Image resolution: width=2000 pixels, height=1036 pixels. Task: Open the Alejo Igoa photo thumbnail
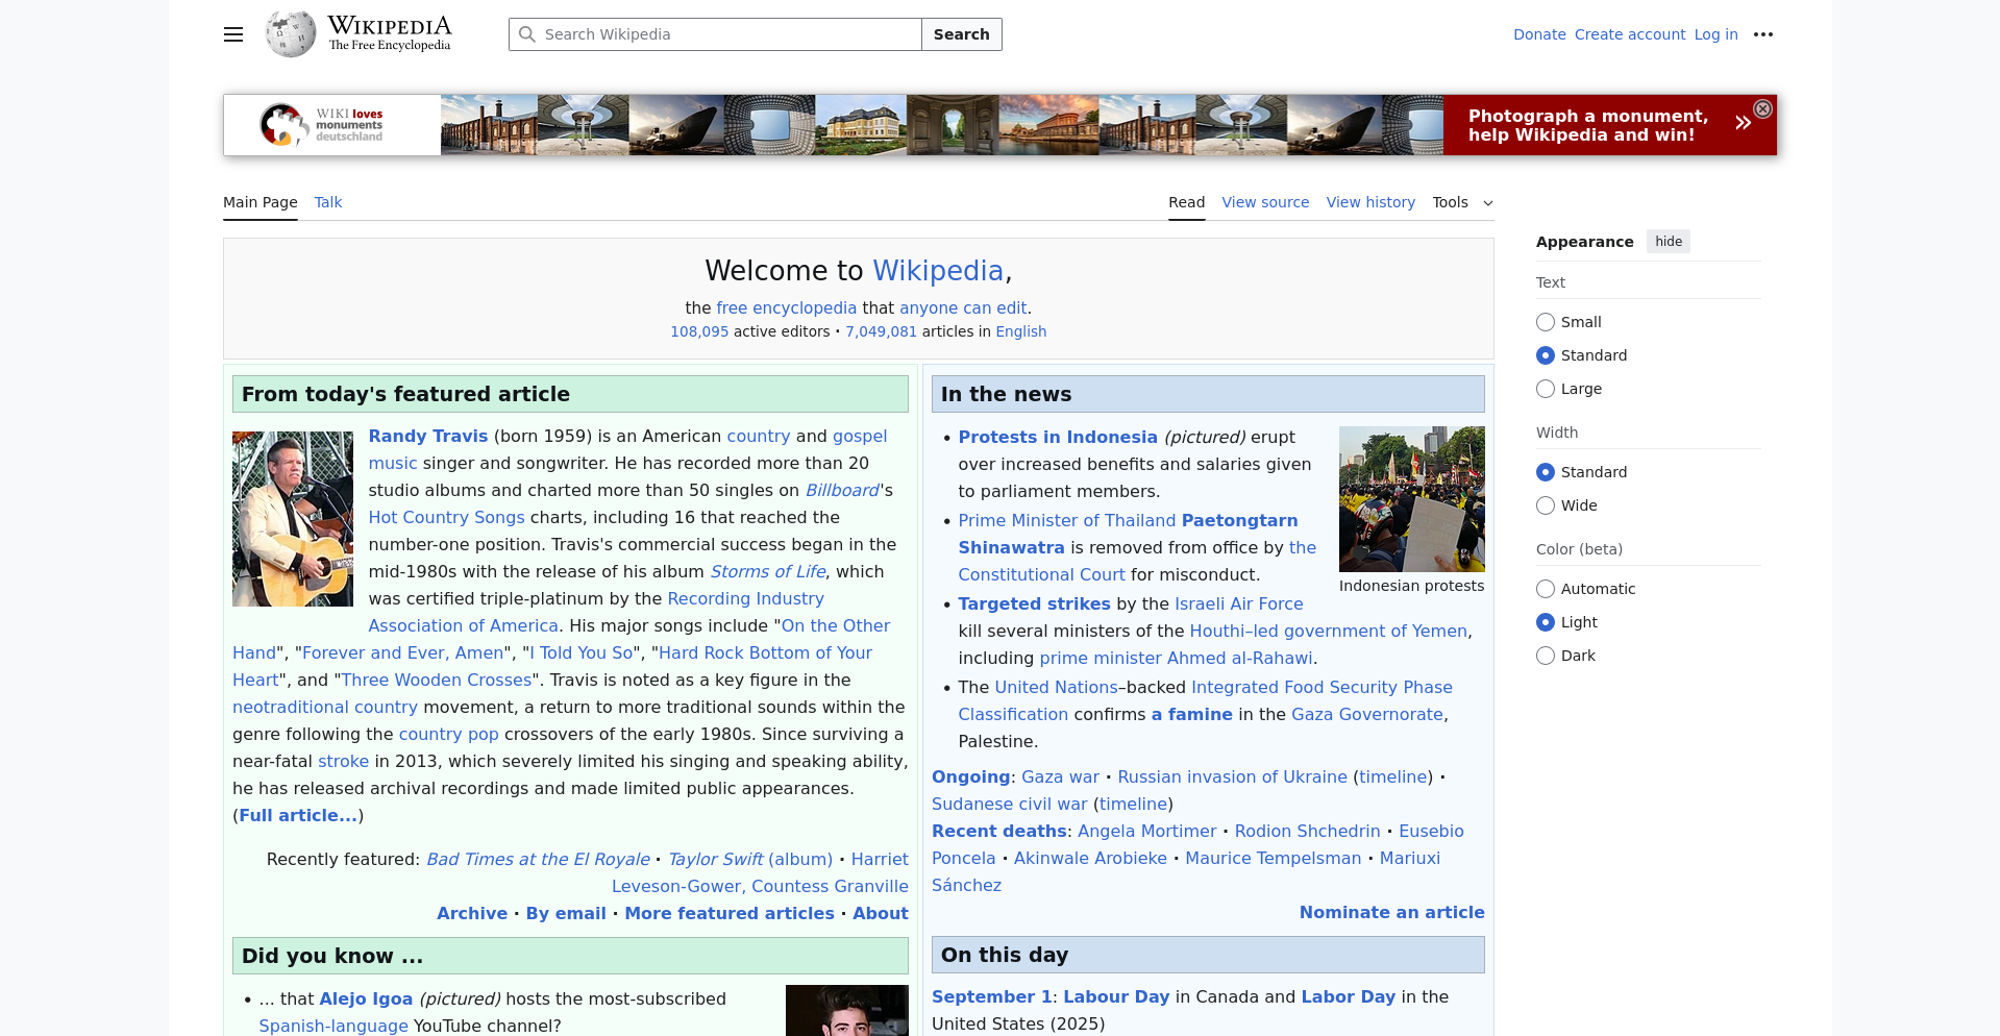[847, 1010]
